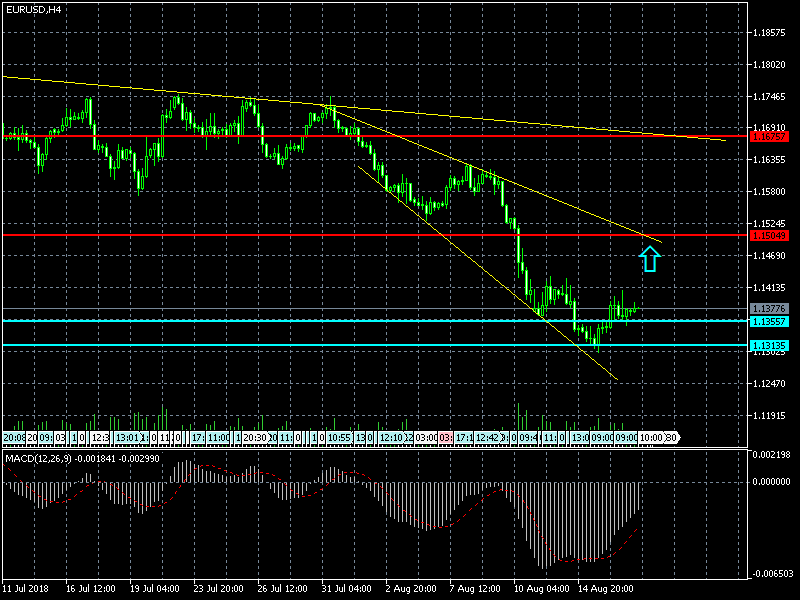Click the red 1.15049 price level tag
This screenshot has width=800, height=600.
769,235
